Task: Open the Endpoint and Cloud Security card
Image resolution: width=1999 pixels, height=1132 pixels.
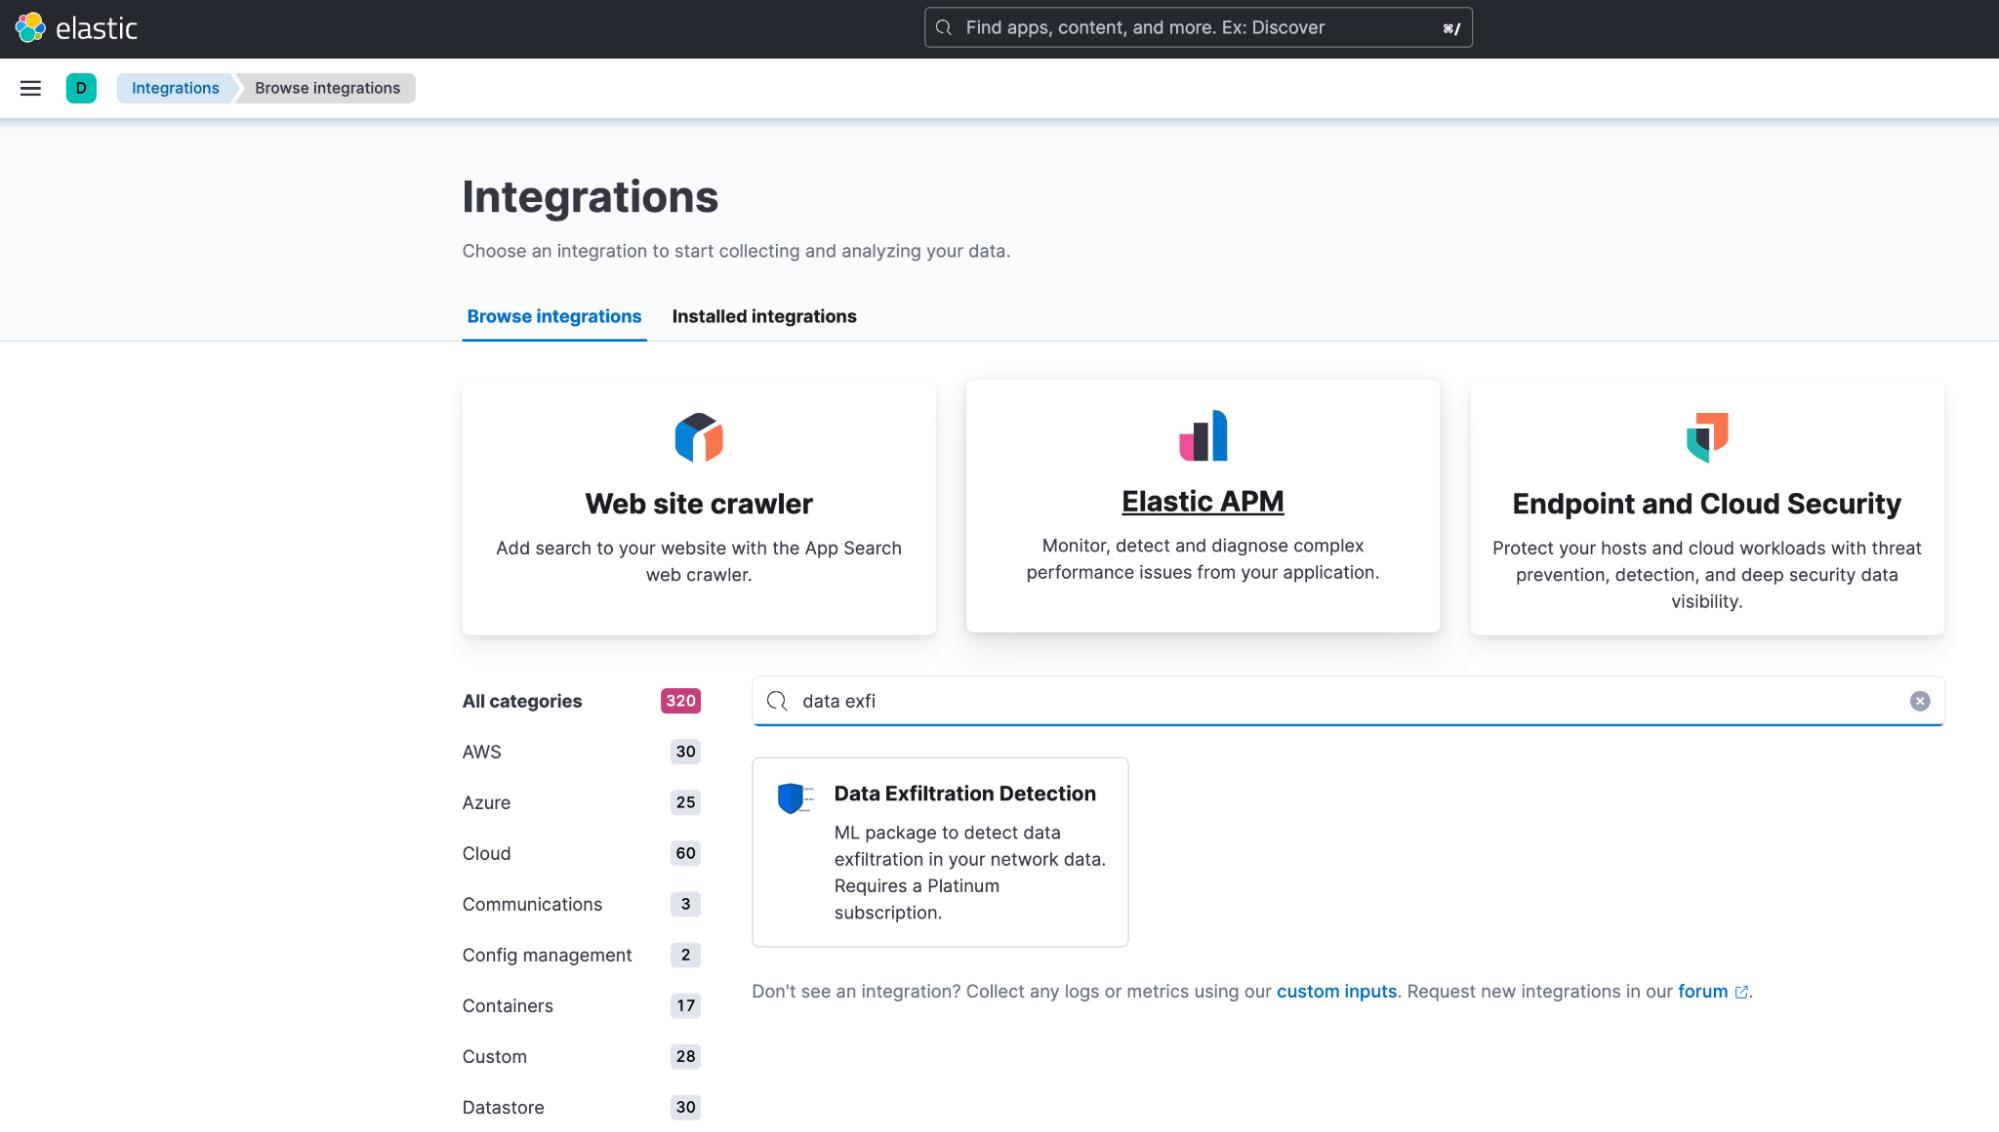Action: pyautogui.click(x=1706, y=509)
